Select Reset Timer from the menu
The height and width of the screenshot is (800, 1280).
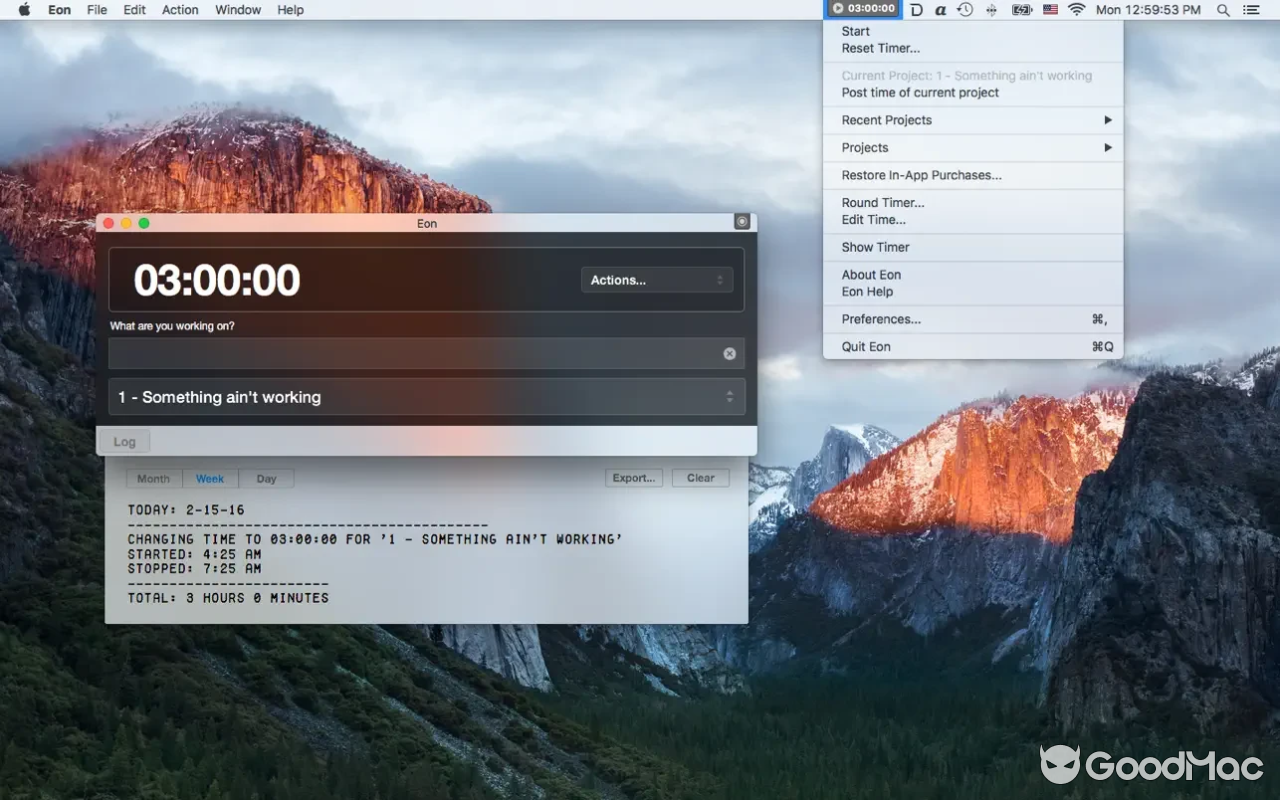tap(880, 48)
